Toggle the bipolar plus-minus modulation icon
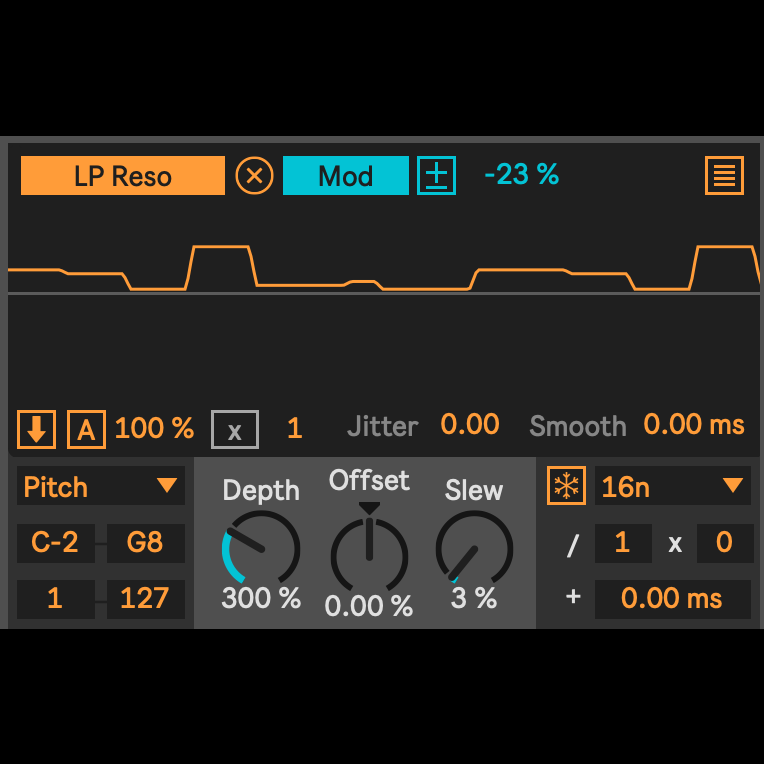The width and height of the screenshot is (764, 764). pyautogui.click(x=436, y=176)
